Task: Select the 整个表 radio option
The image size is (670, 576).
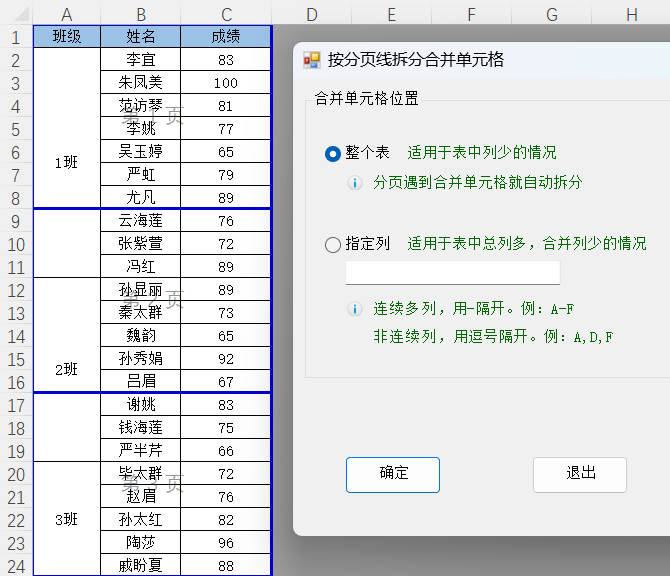Action: 333,153
